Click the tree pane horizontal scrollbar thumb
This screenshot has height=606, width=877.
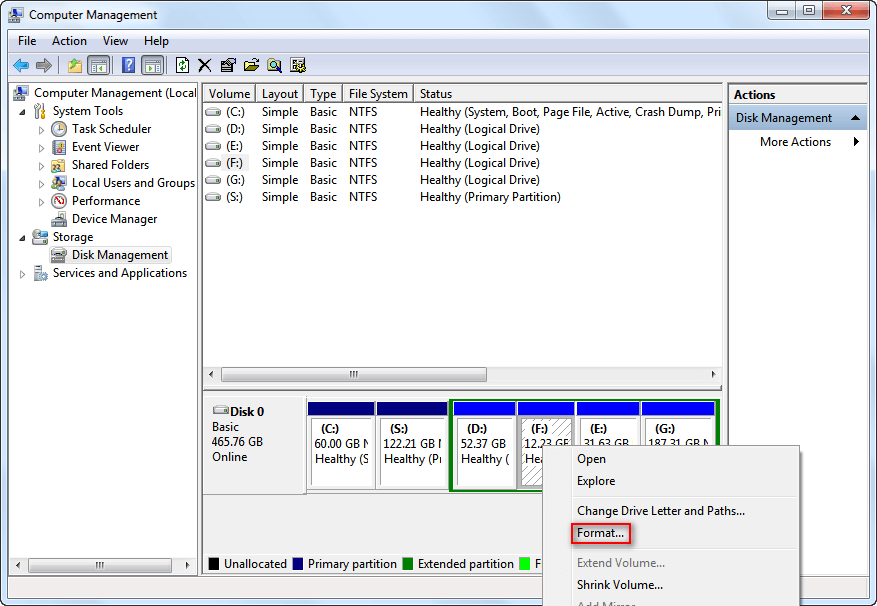click(x=100, y=565)
